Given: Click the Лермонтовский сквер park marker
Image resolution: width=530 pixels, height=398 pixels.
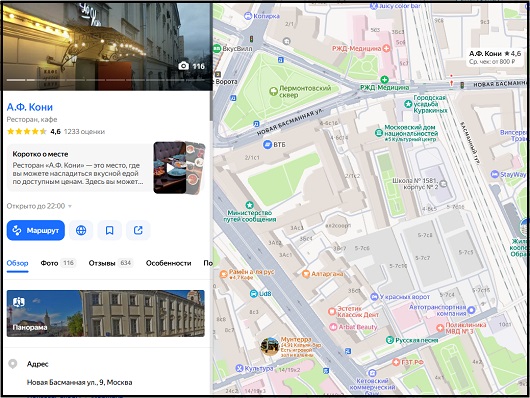Looking at the screenshot, I should pos(273,91).
